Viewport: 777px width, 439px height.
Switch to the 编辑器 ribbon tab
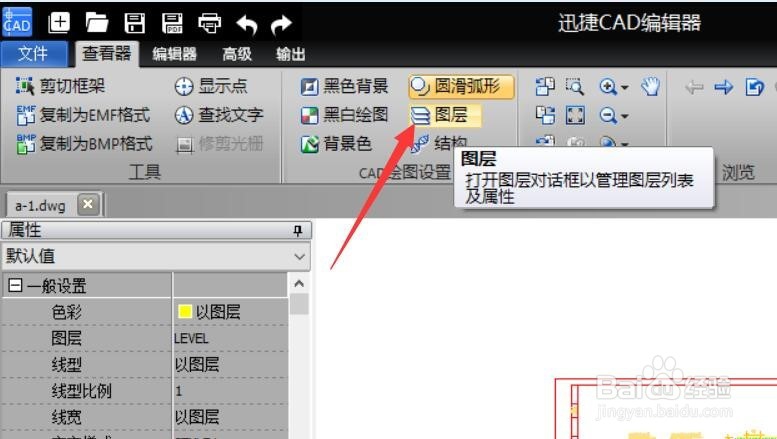[174, 54]
